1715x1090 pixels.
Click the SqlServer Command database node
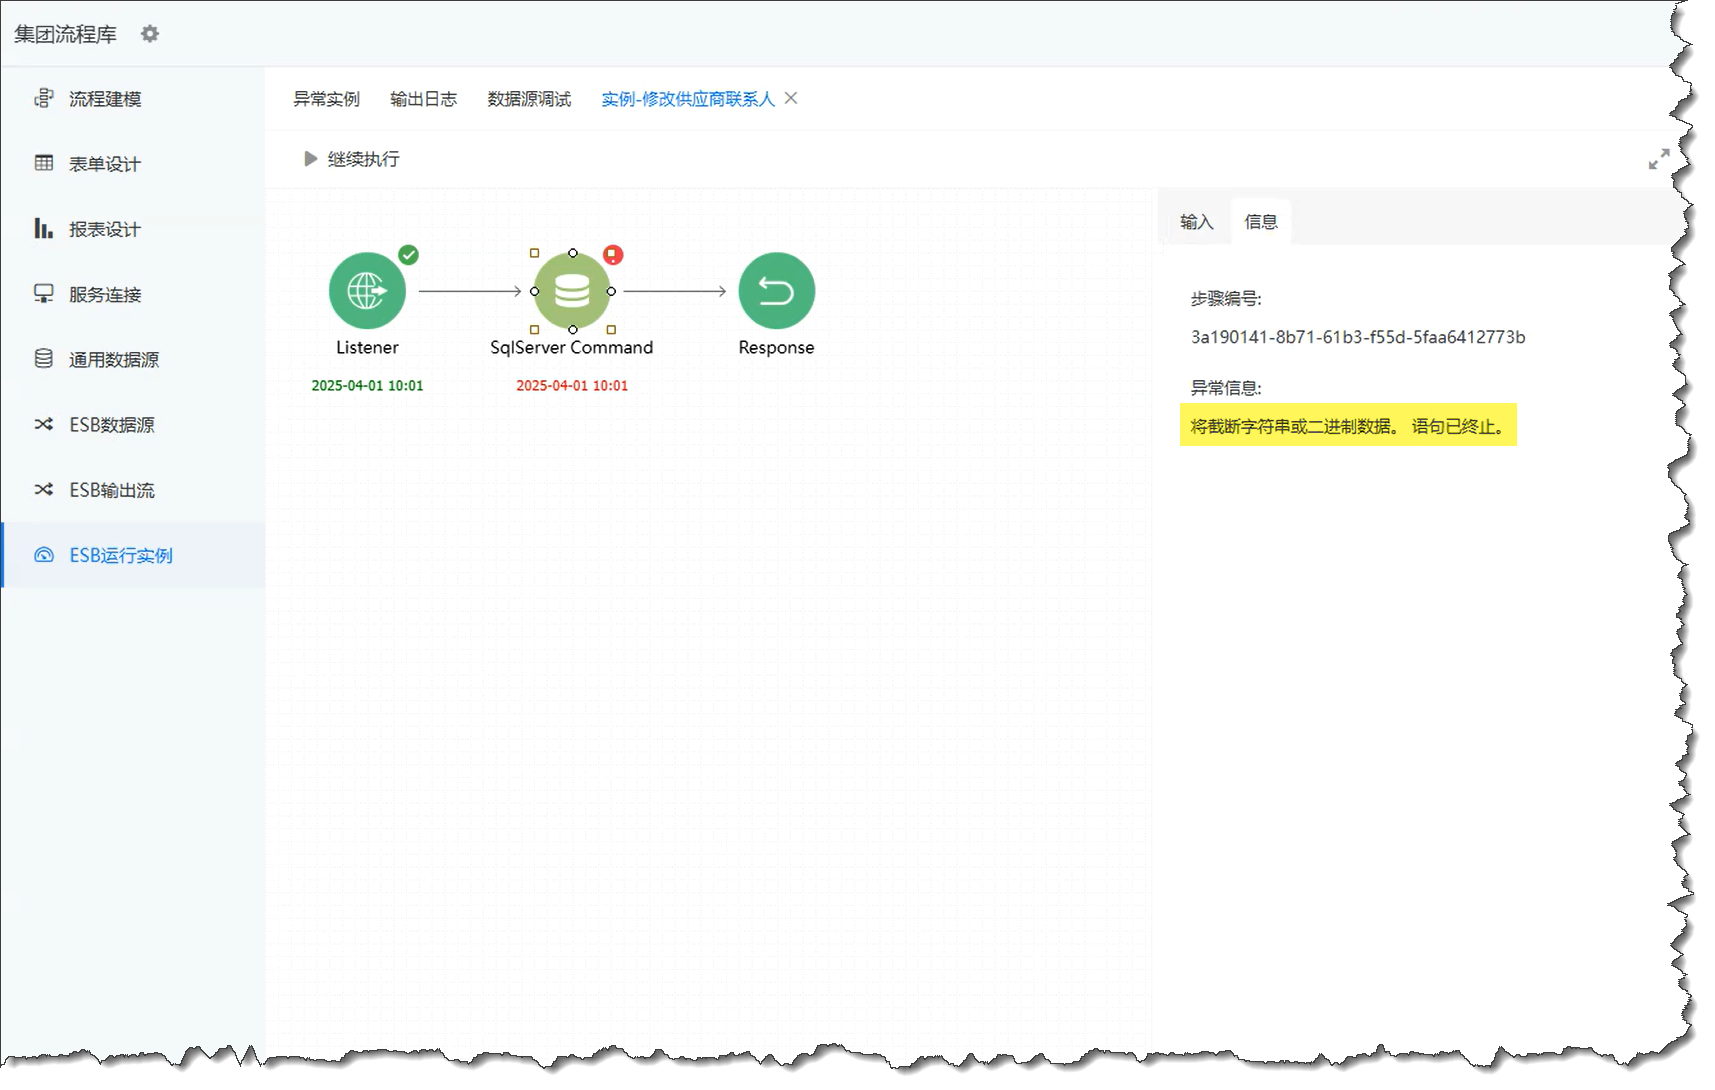(571, 291)
